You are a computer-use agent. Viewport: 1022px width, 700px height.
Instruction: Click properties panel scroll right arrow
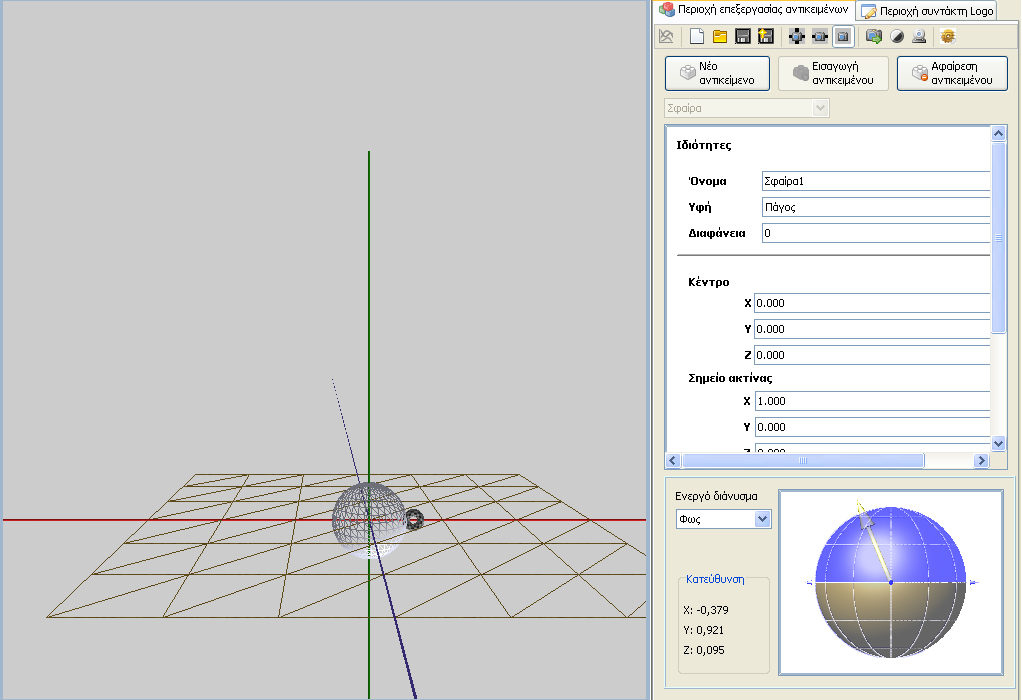[x=981, y=460]
